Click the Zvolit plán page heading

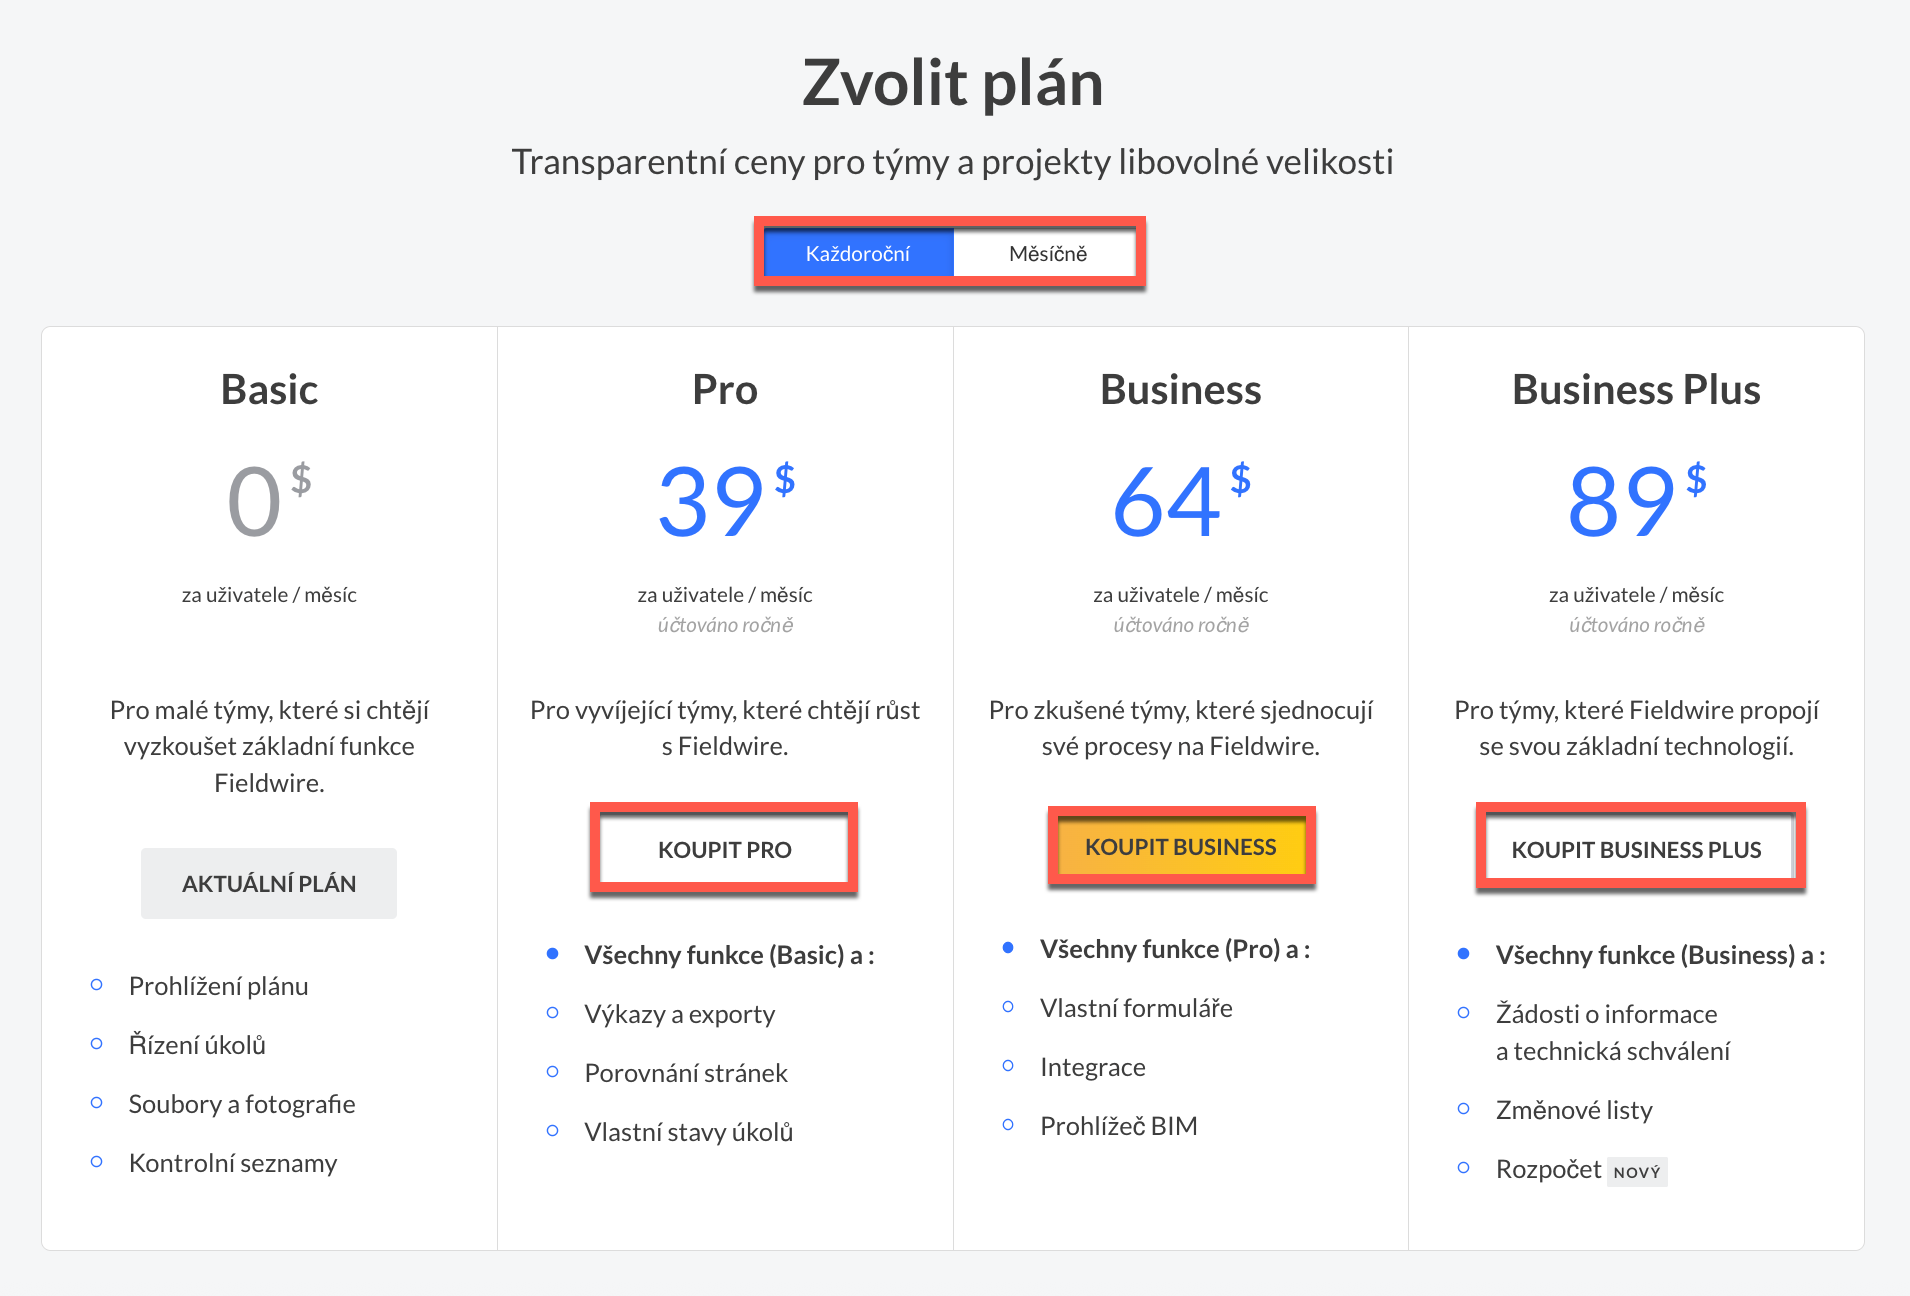pyautogui.click(x=952, y=83)
